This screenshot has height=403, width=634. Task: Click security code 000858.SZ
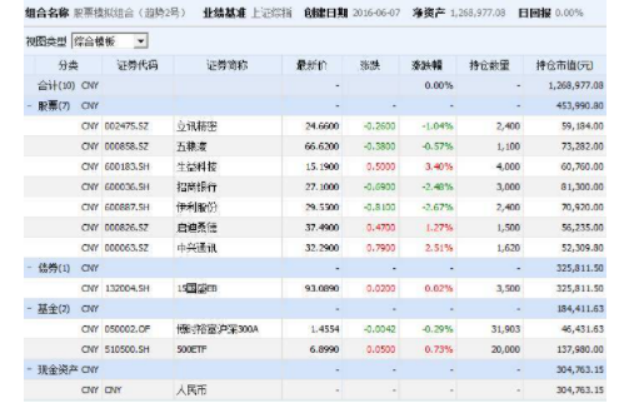click(127, 147)
